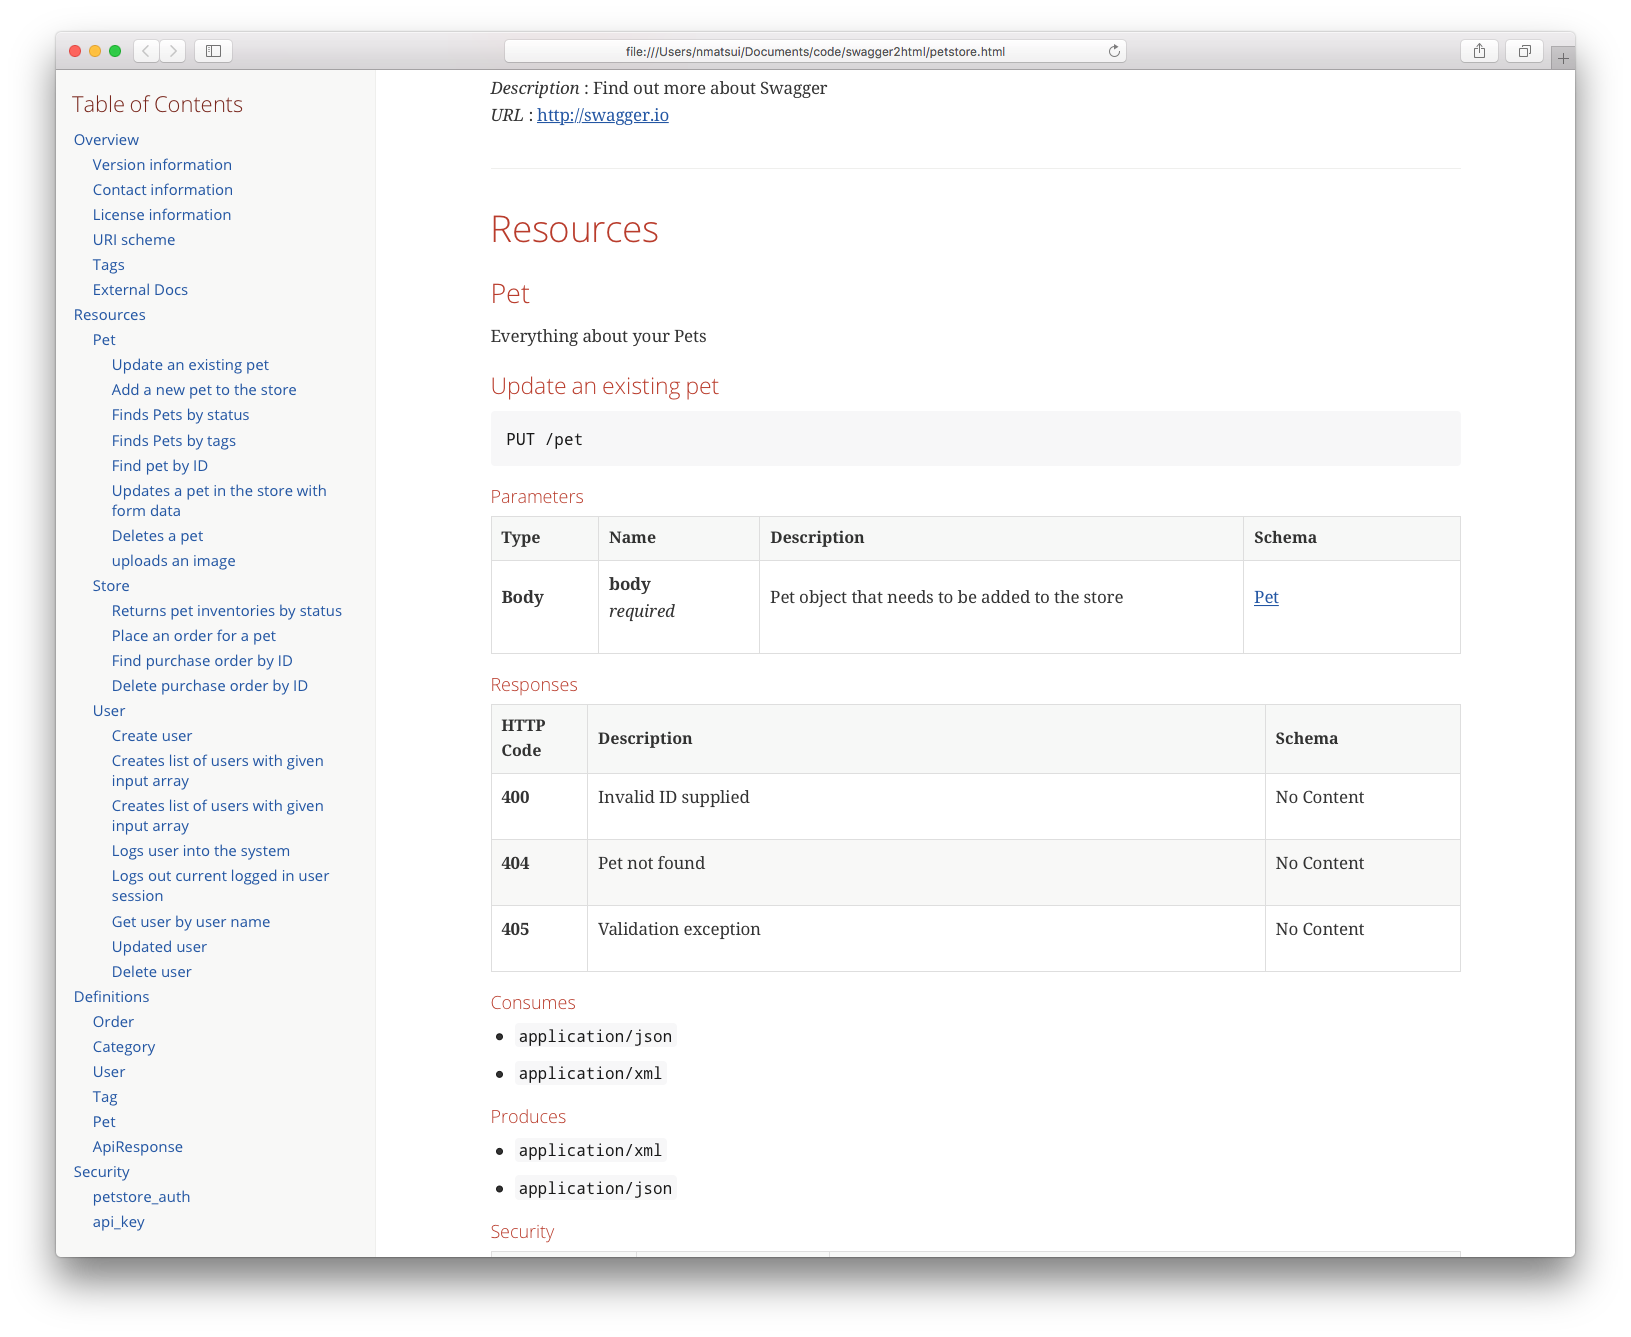
Task: Navigate to 'Create user' section
Action: coord(152,735)
